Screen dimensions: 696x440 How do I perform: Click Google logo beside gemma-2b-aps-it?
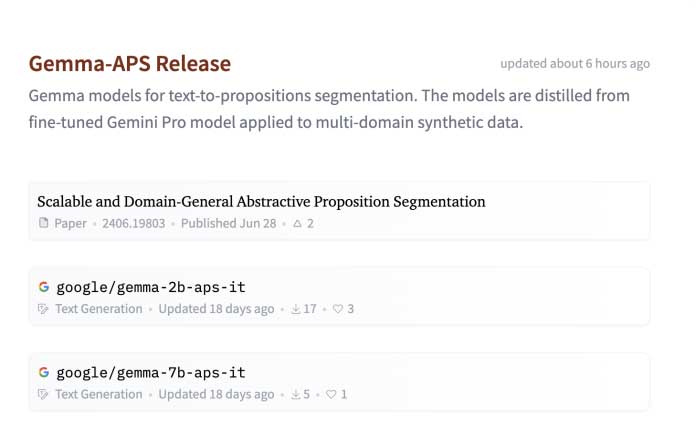coord(44,286)
